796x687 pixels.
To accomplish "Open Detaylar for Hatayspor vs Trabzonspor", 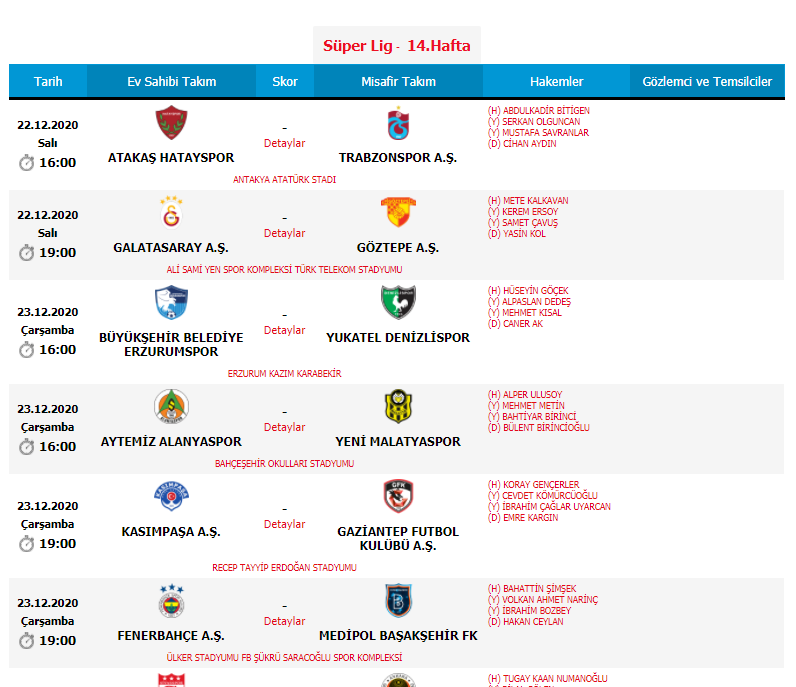I will click(x=284, y=143).
